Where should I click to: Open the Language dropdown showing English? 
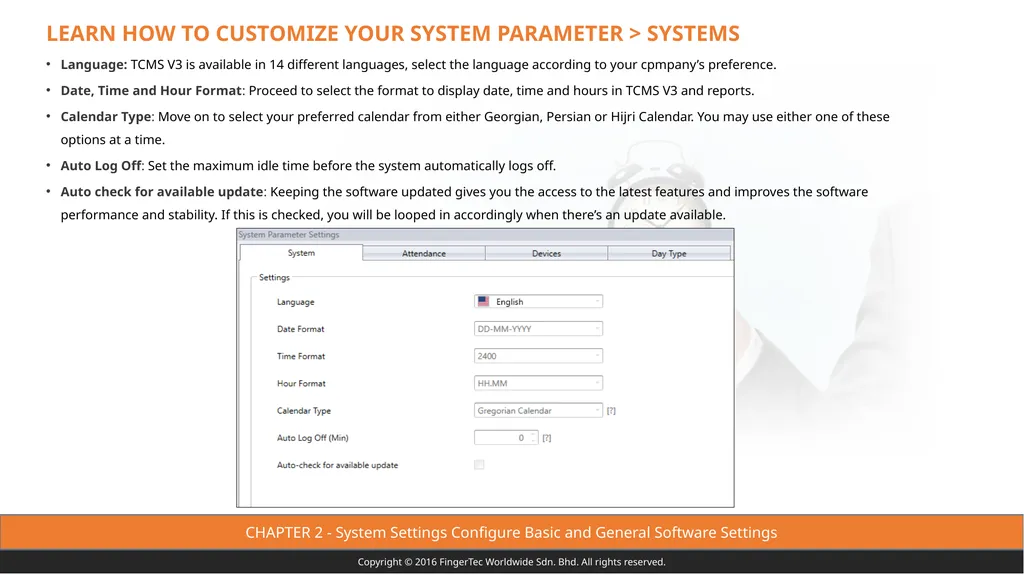538,301
